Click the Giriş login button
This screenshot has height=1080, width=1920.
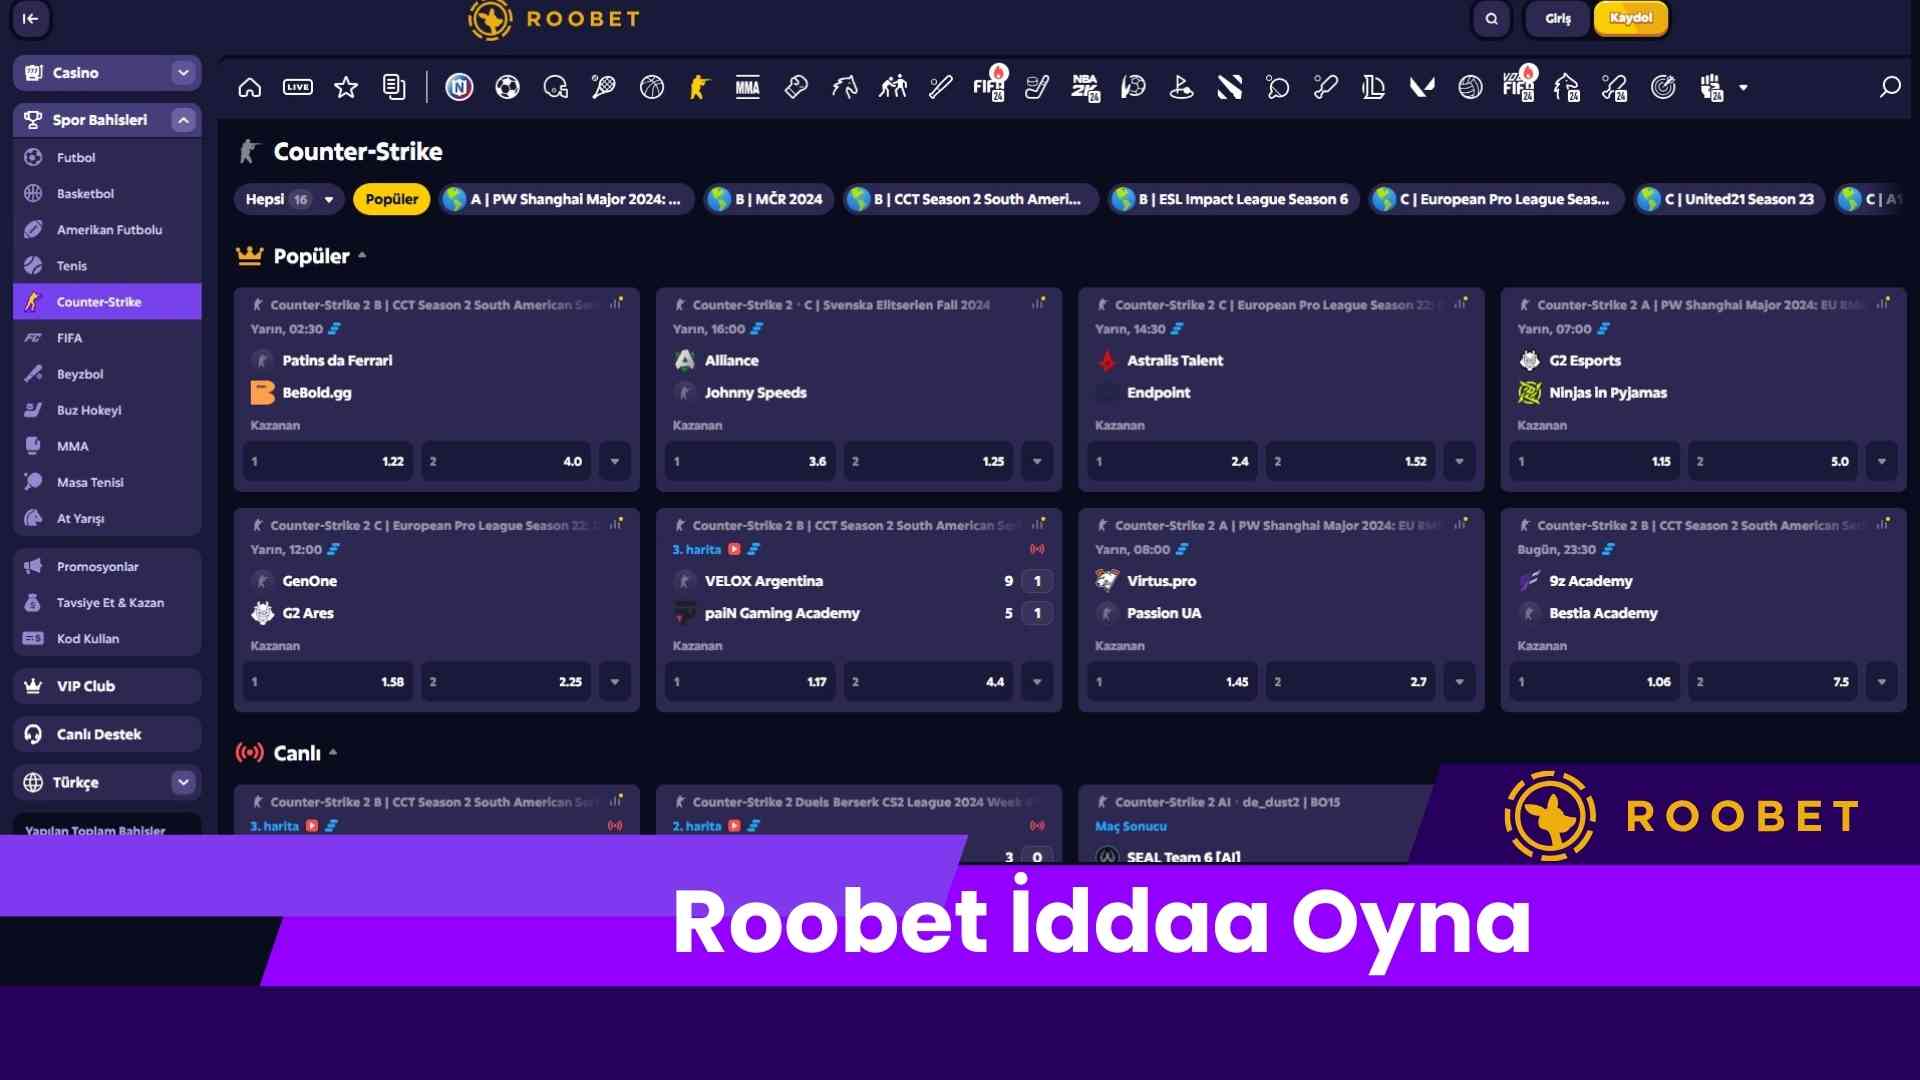(1557, 18)
